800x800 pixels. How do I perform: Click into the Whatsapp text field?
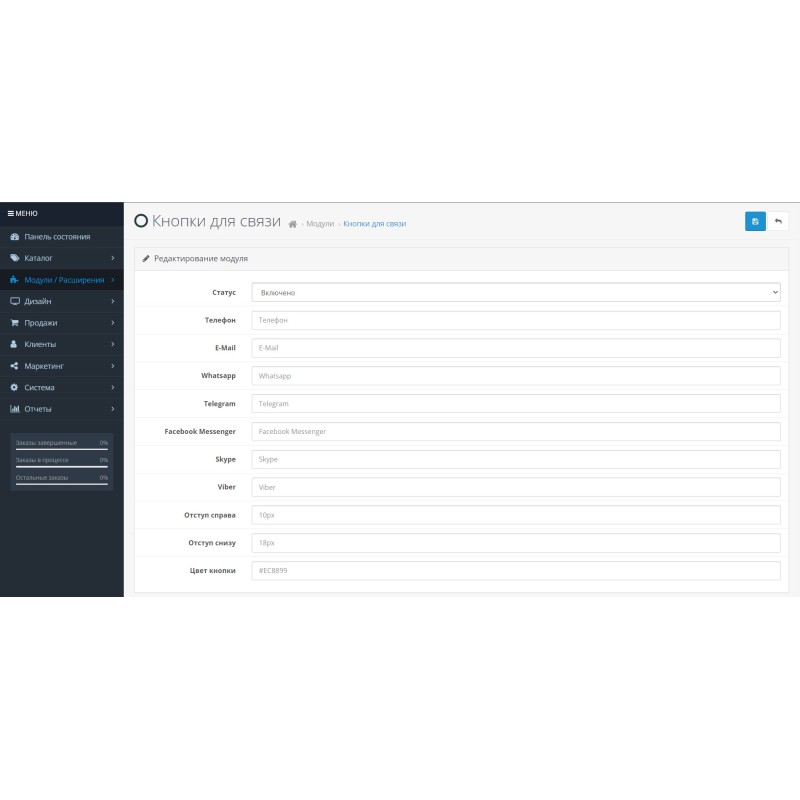(x=515, y=376)
